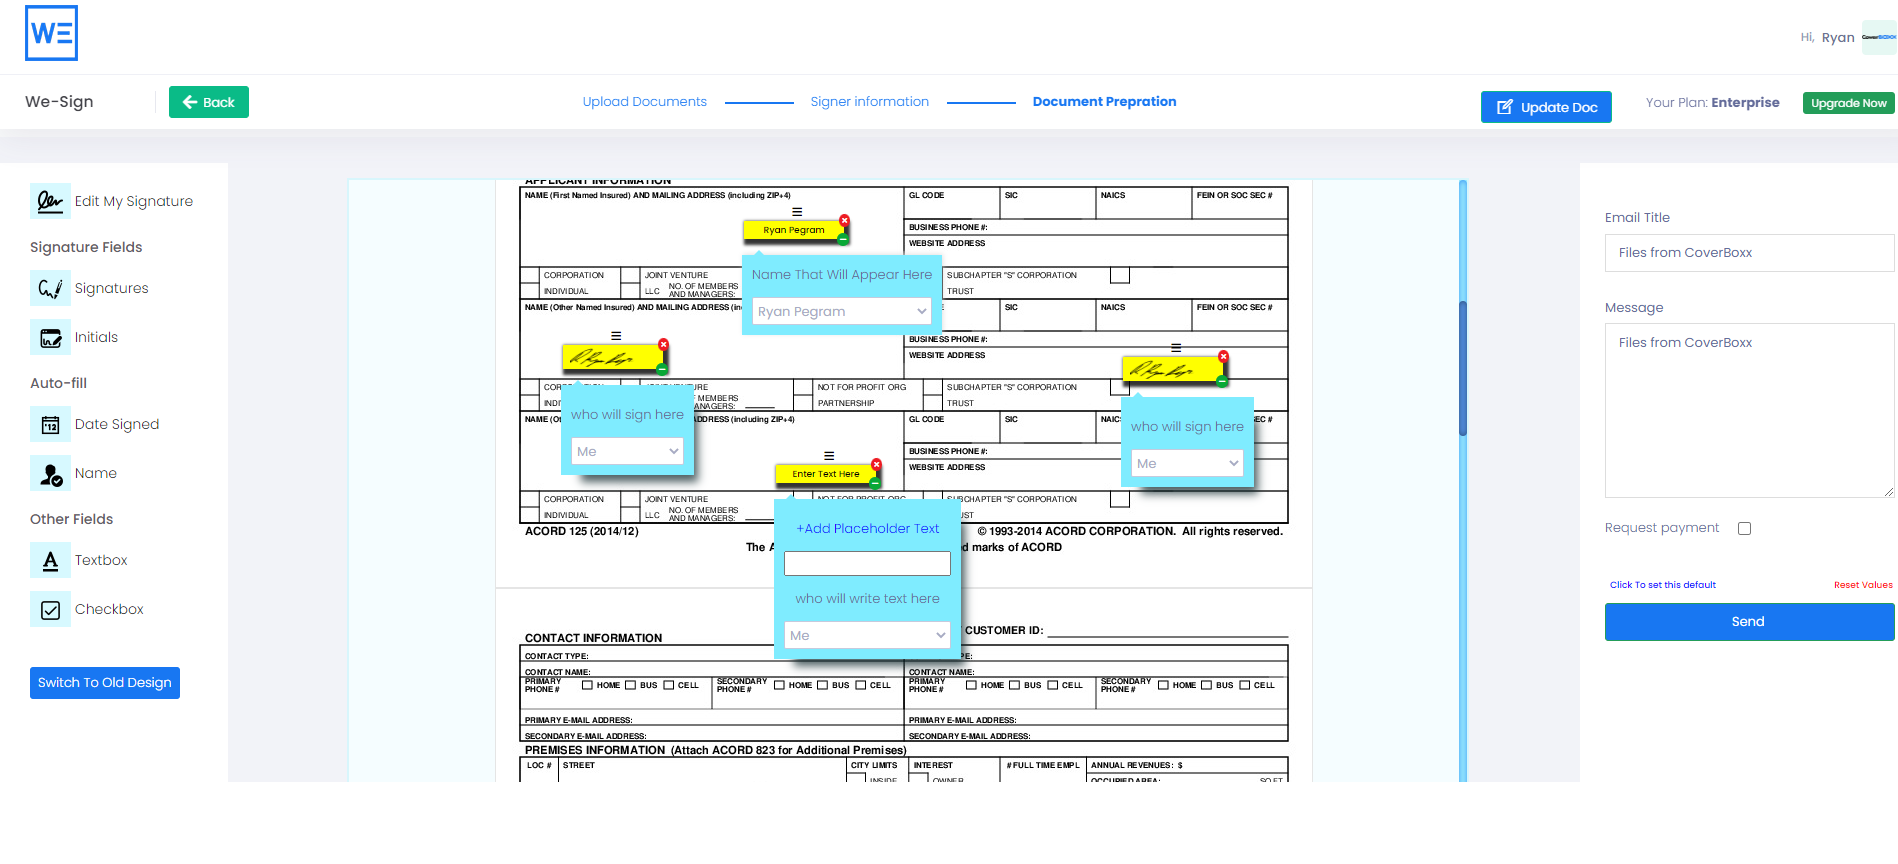Click the drag handle above left signature field
The height and width of the screenshot is (864, 1898).
[x=616, y=336]
